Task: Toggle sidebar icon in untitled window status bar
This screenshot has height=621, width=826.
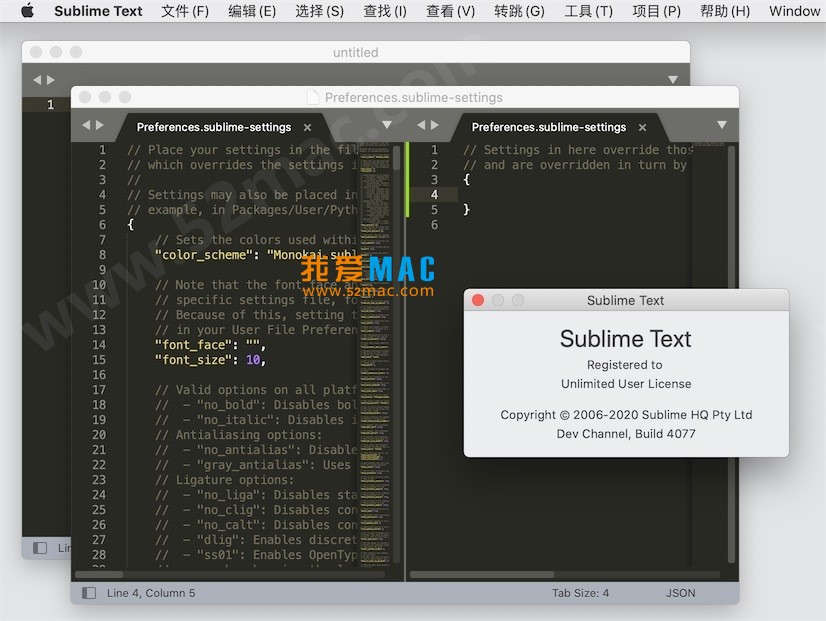Action: click(40, 548)
